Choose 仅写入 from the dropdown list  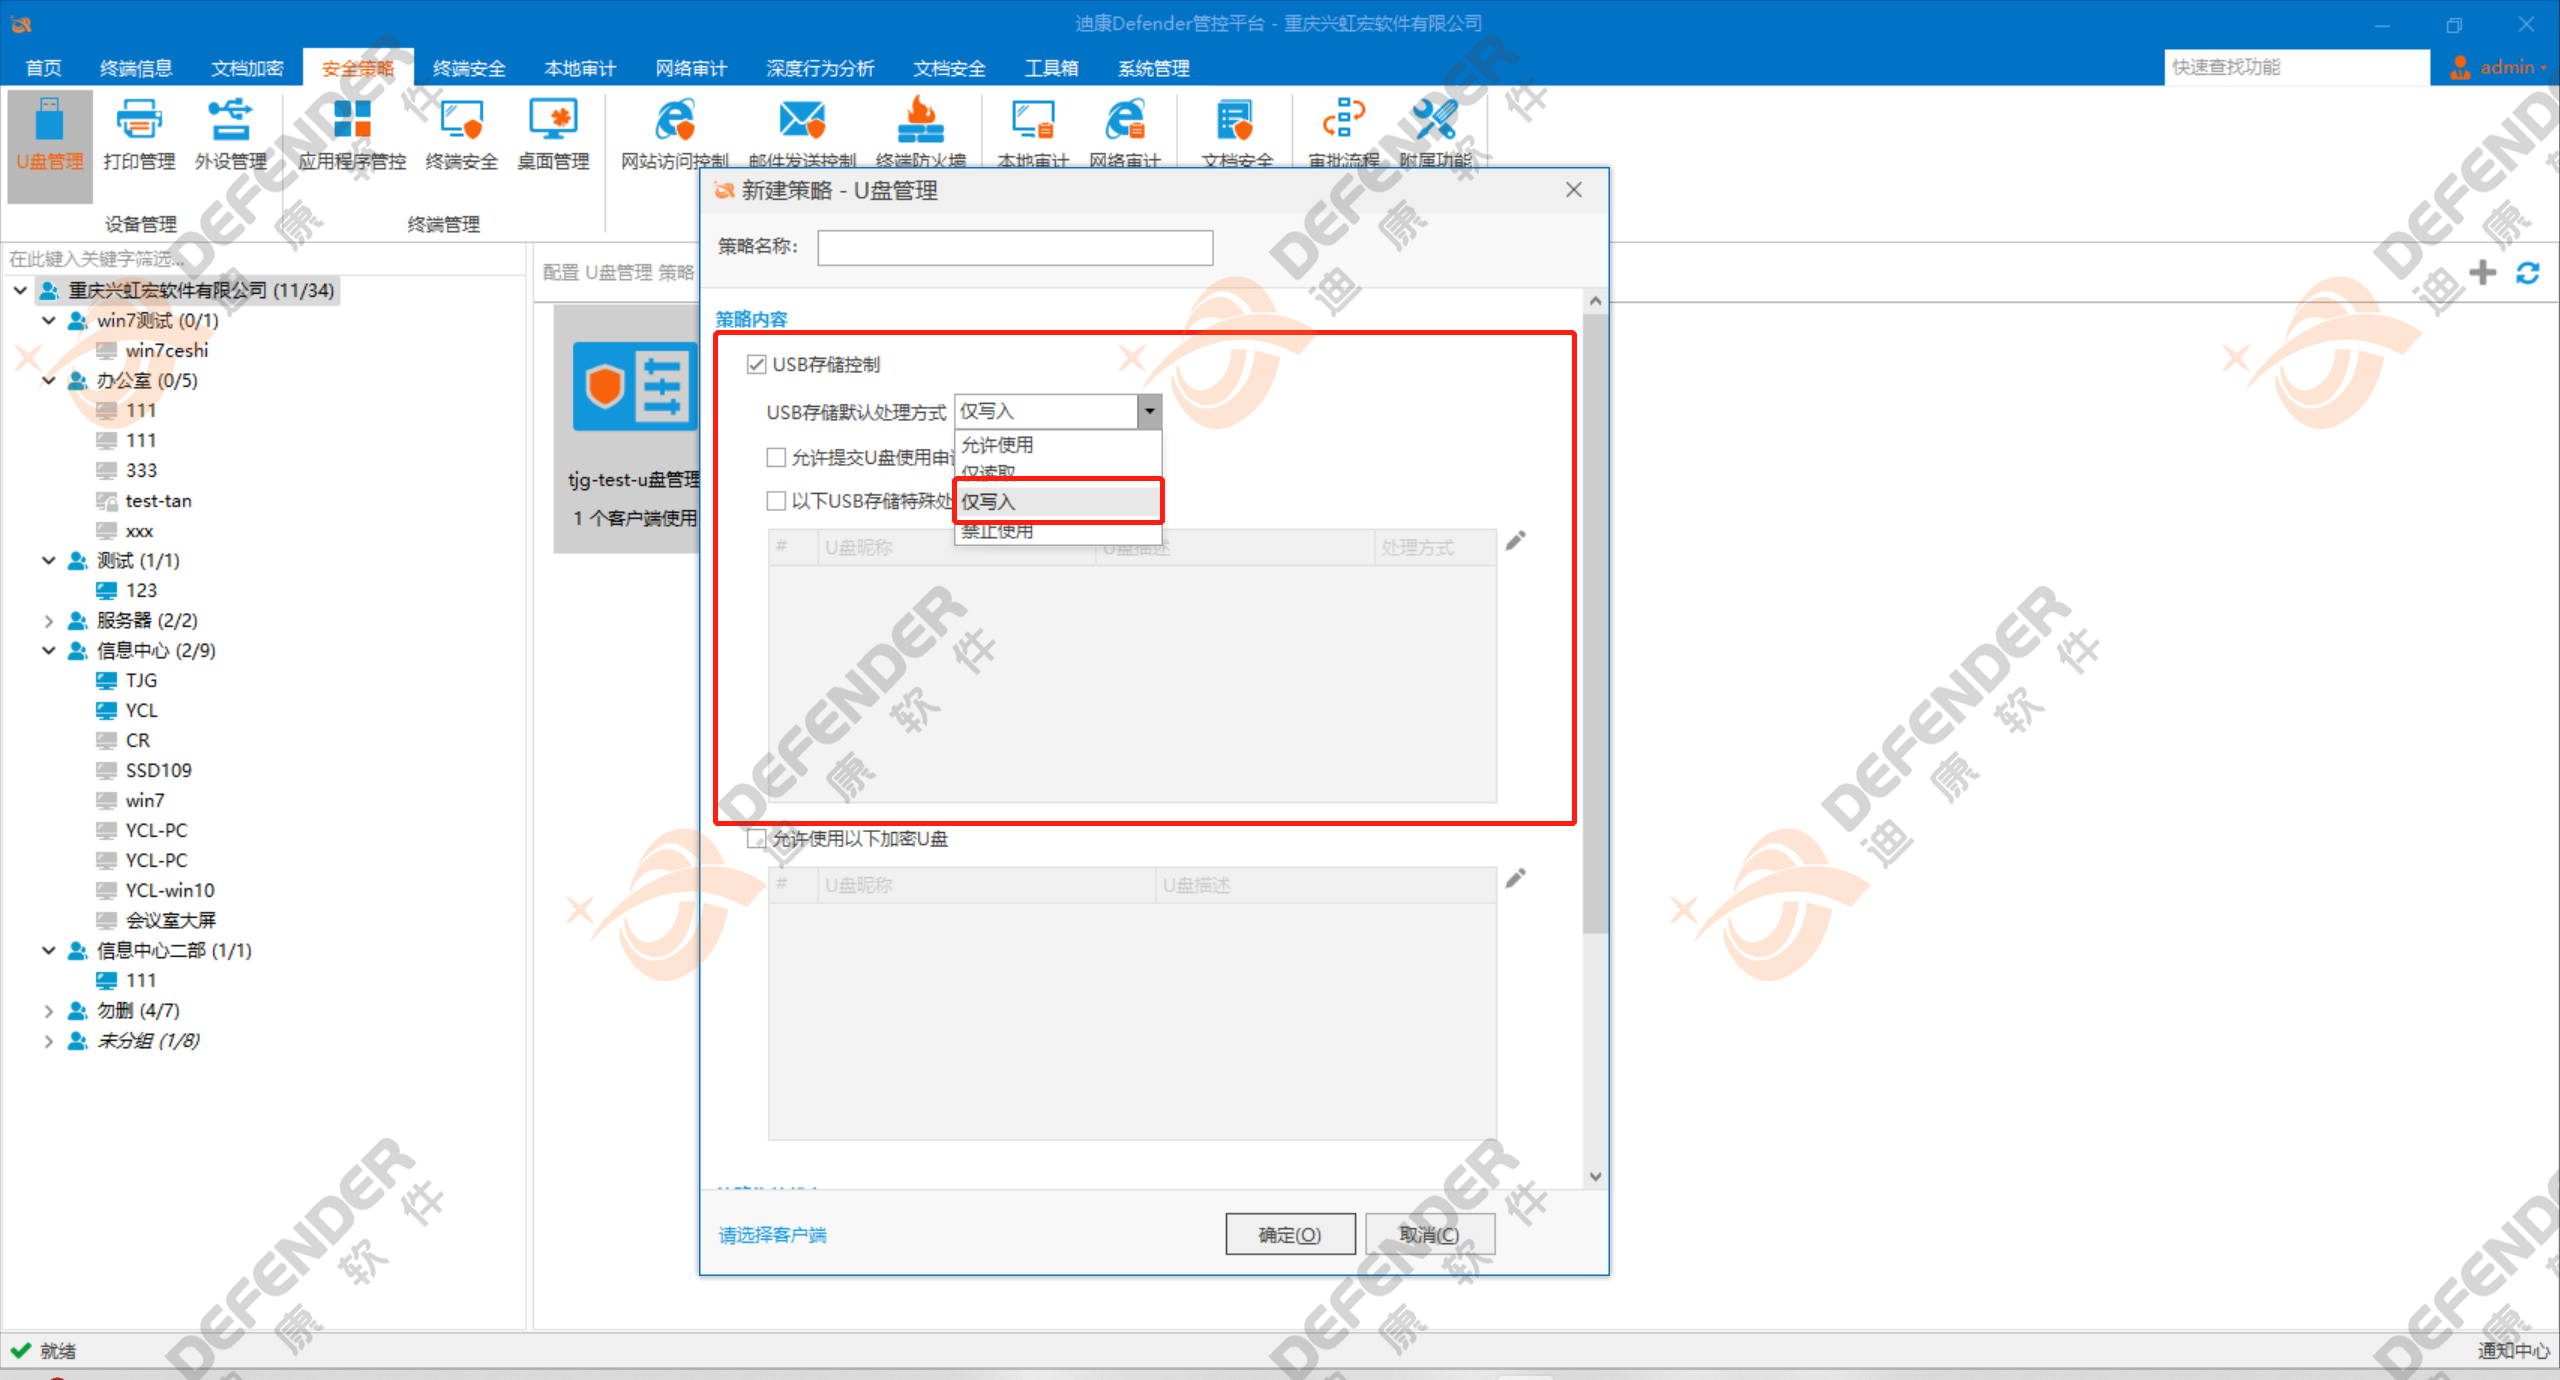tap(1058, 501)
